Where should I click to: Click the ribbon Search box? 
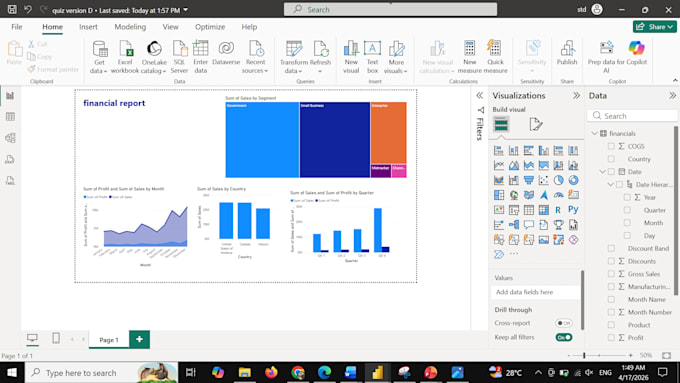[x=390, y=9]
